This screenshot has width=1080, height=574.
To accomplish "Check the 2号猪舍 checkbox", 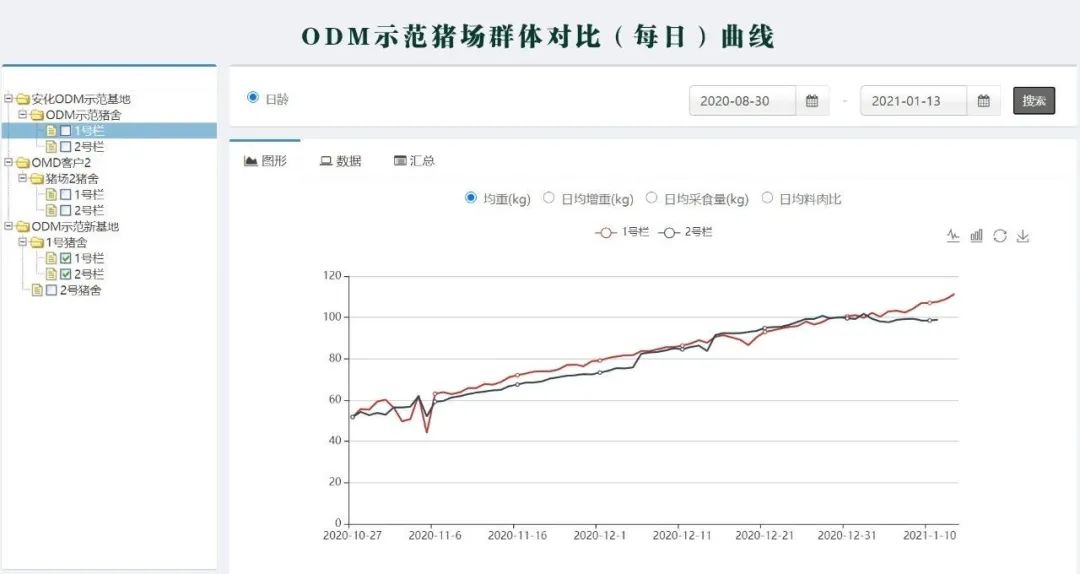I will (51, 290).
